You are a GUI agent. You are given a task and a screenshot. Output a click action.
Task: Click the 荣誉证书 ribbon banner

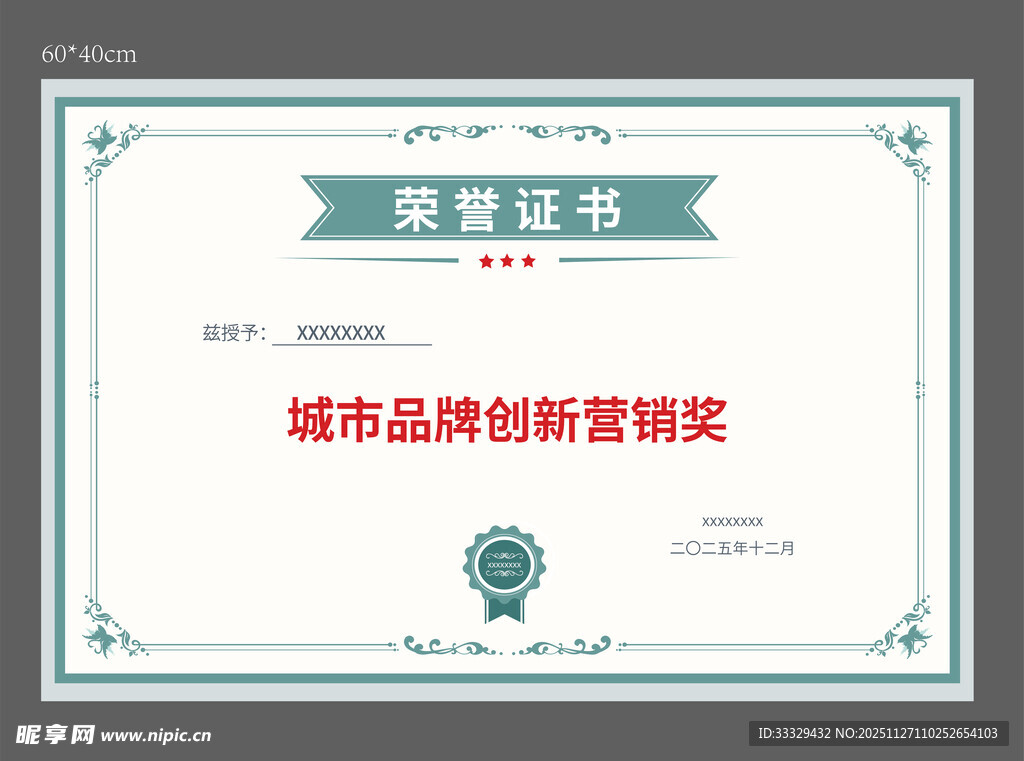pos(508,209)
